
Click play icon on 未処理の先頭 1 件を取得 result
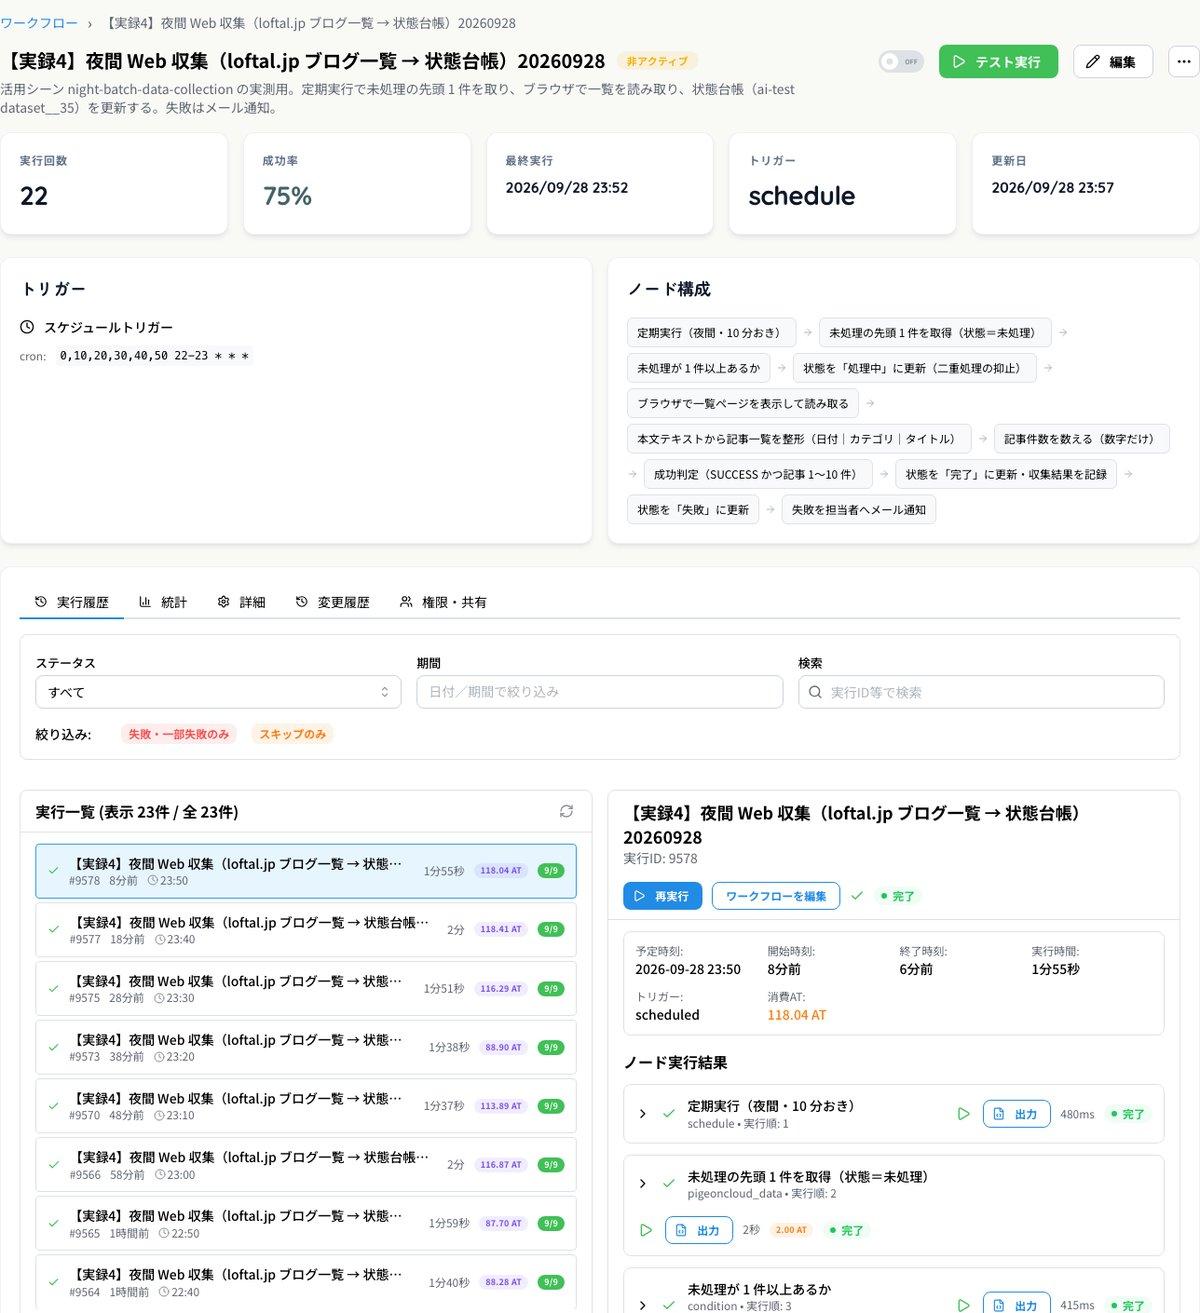[x=646, y=1230]
